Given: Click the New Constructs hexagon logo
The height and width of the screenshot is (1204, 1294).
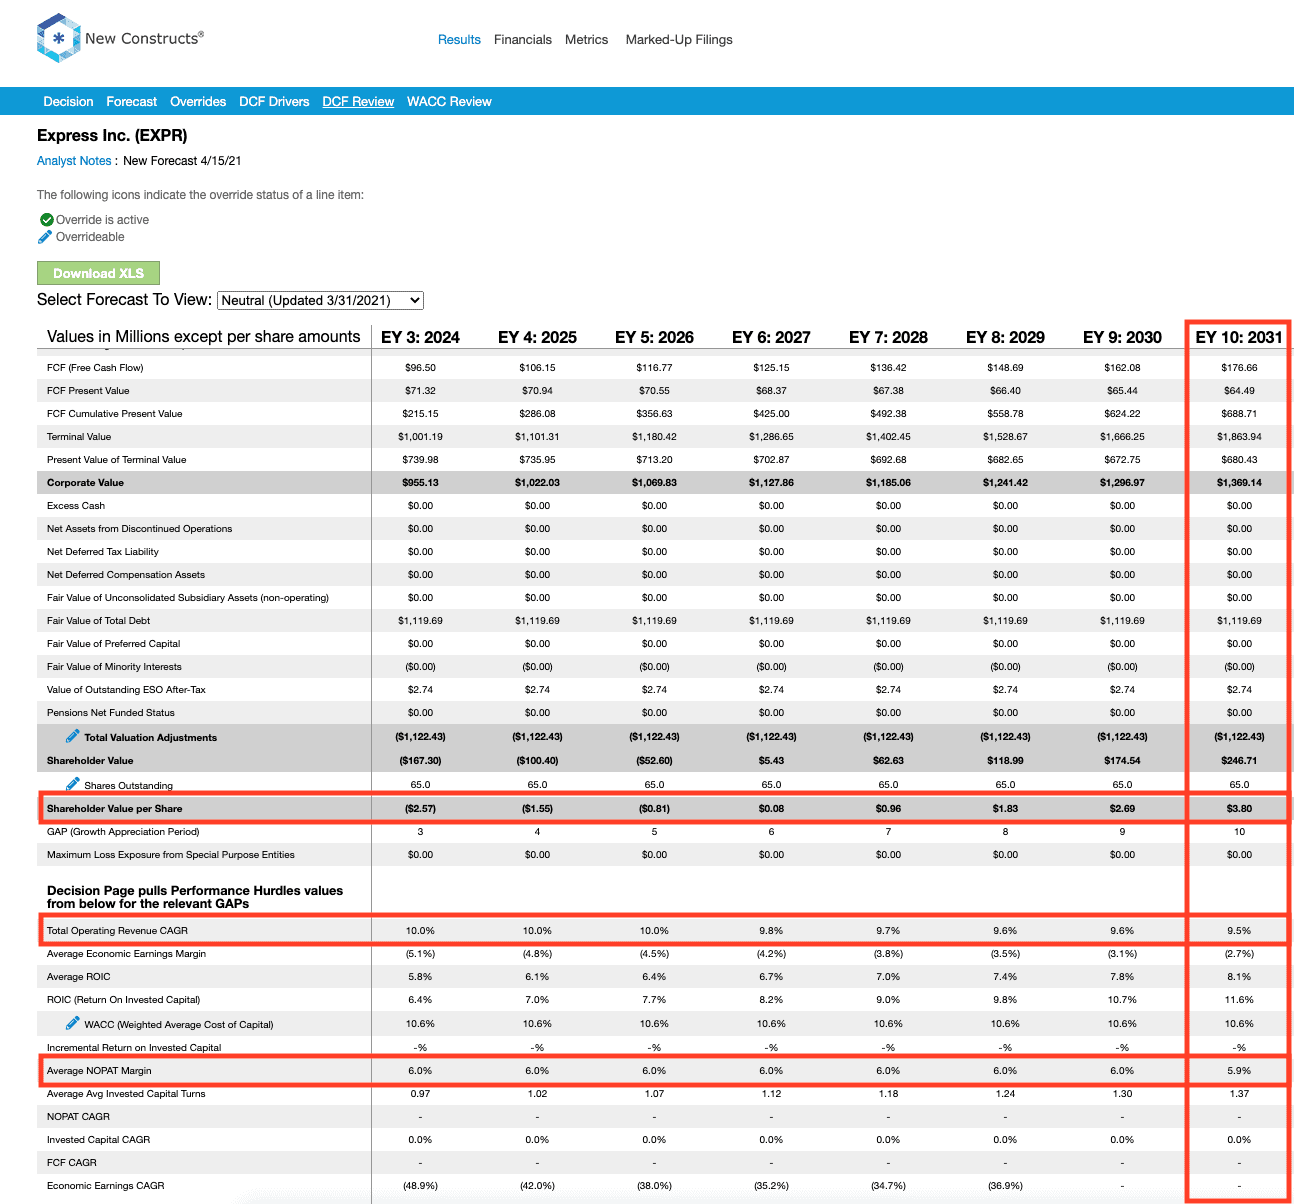Looking at the screenshot, I should point(58,38).
